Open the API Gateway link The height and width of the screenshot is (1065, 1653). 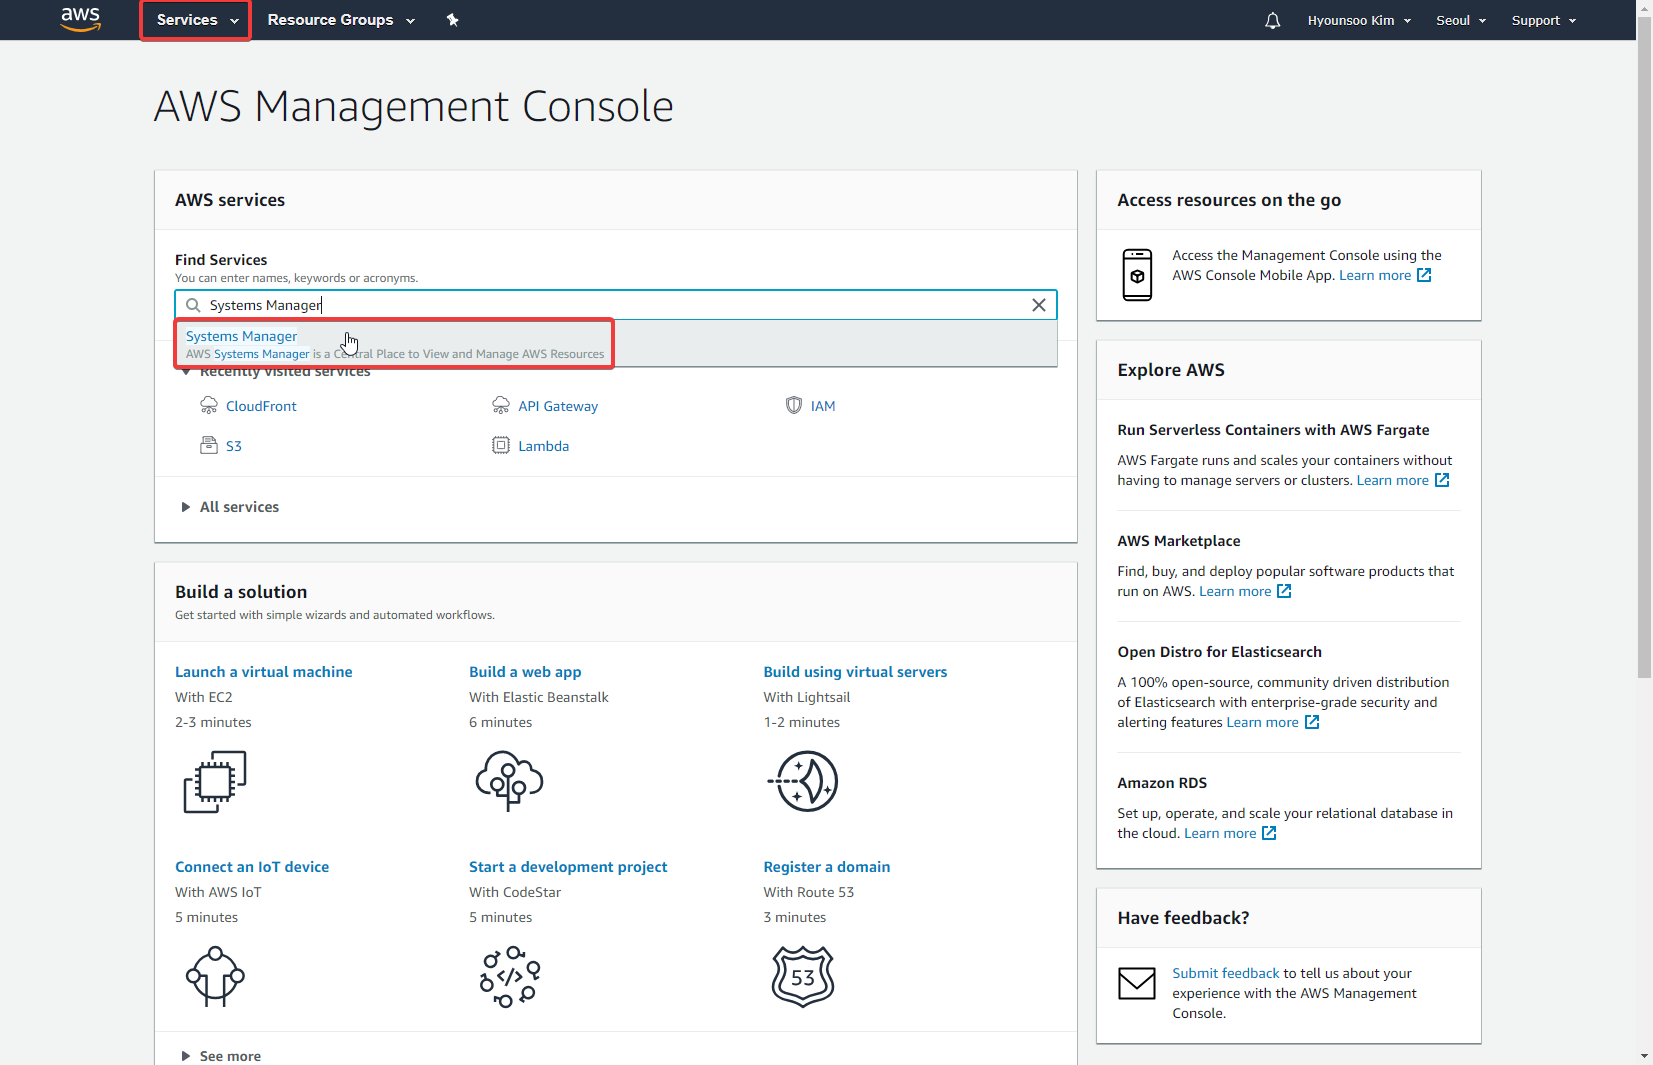tap(558, 406)
